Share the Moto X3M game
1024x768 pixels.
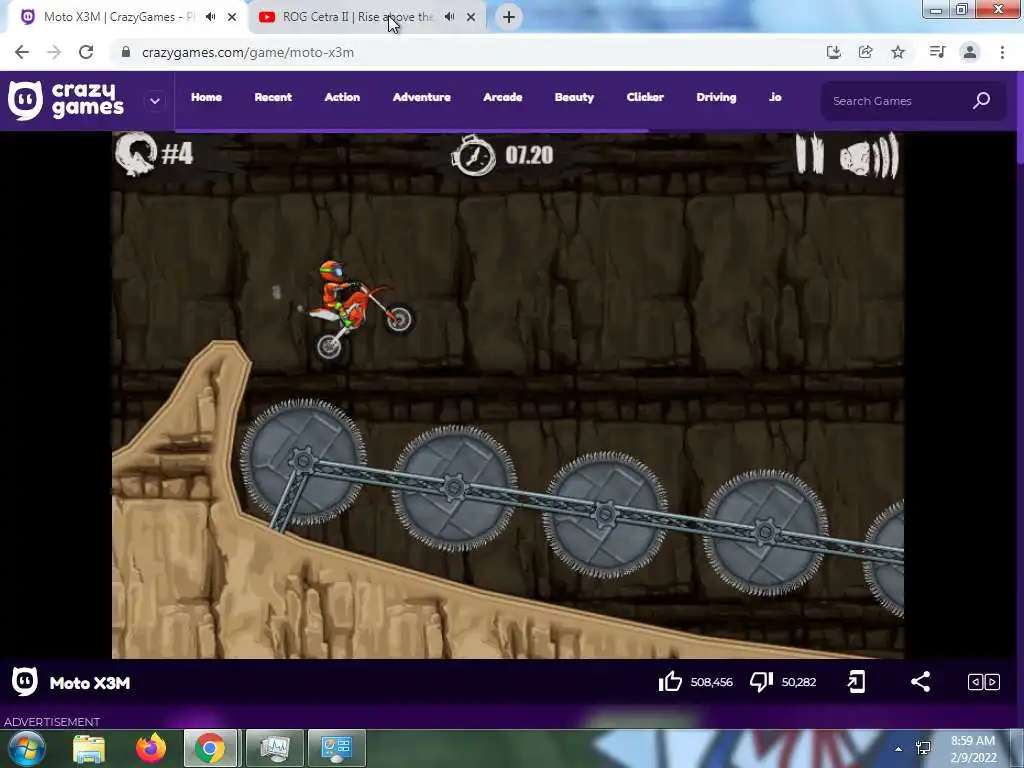click(x=920, y=682)
